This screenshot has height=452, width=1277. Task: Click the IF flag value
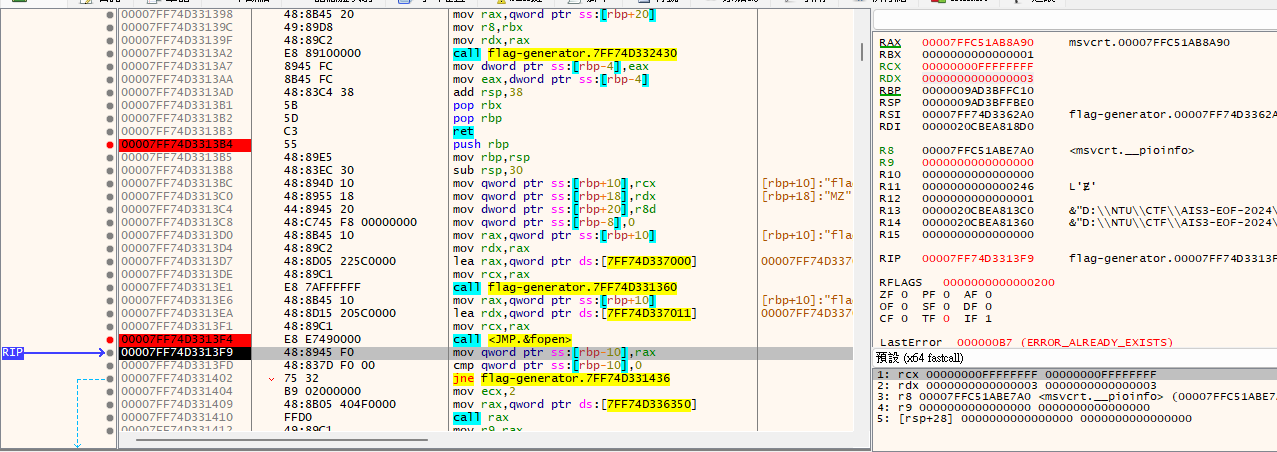[987, 318]
